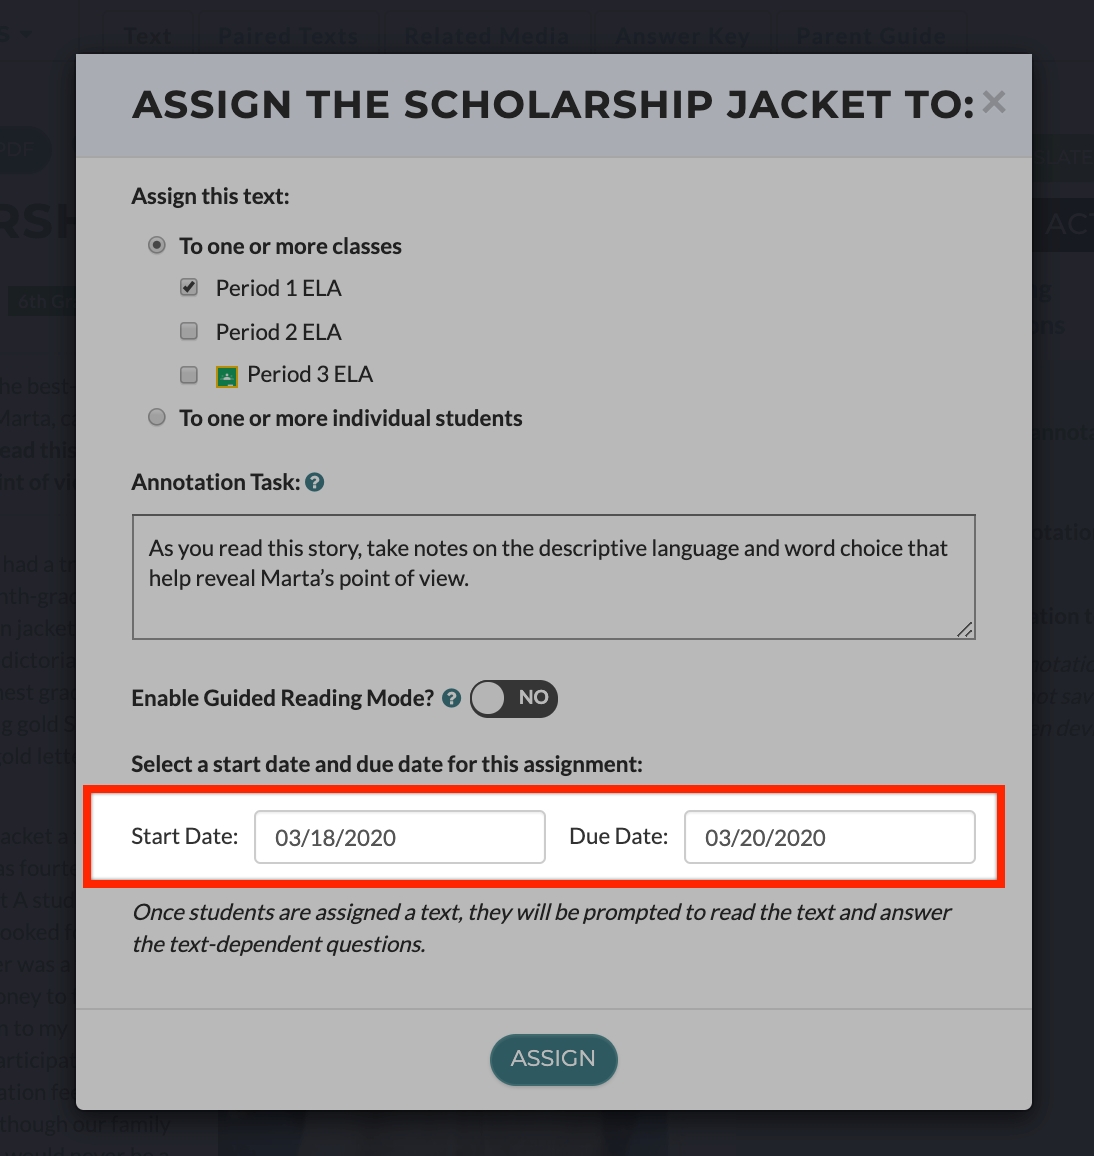Click the Guided Reading Mode help icon
Screen dimensions: 1094x1156
451,698
